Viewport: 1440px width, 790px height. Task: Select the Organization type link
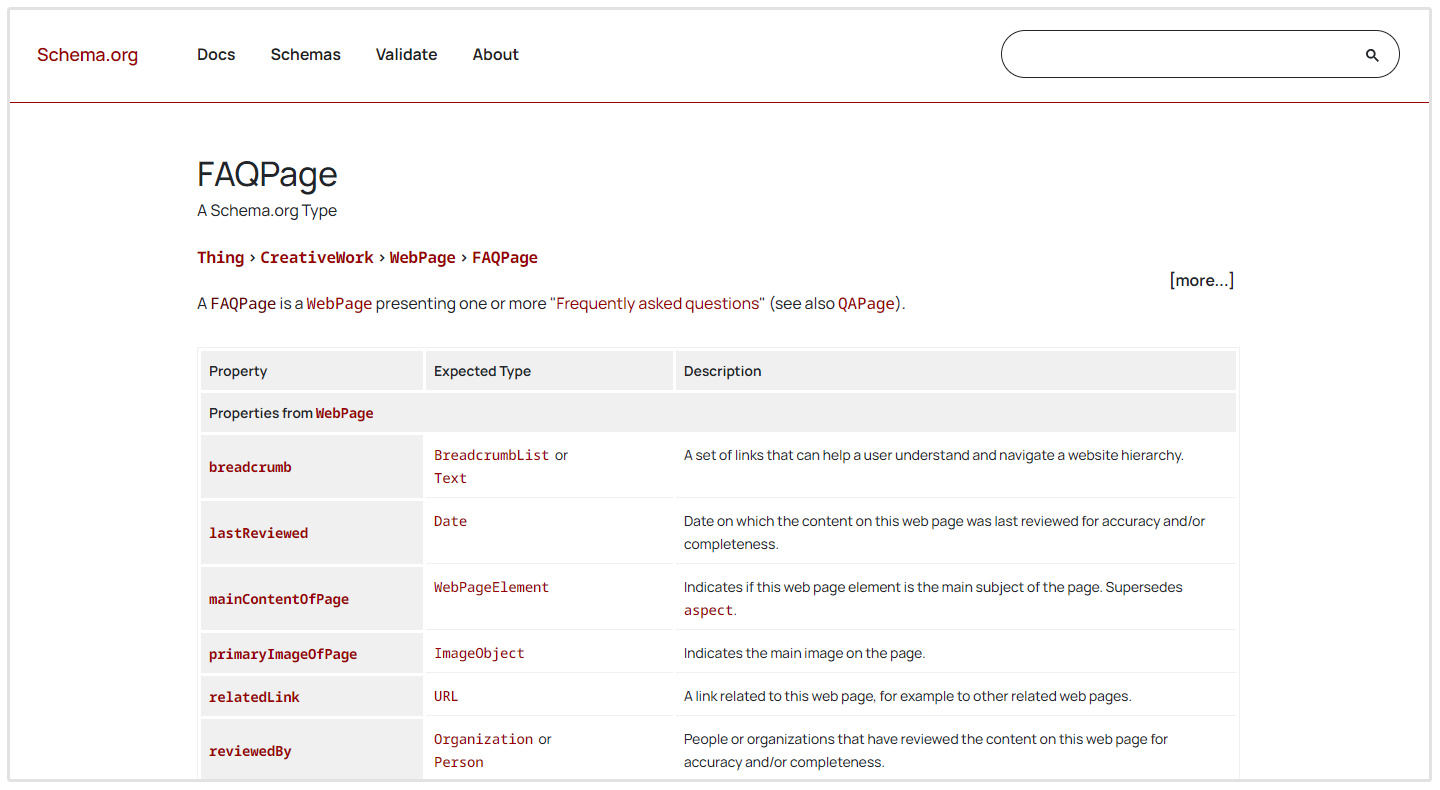point(483,738)
